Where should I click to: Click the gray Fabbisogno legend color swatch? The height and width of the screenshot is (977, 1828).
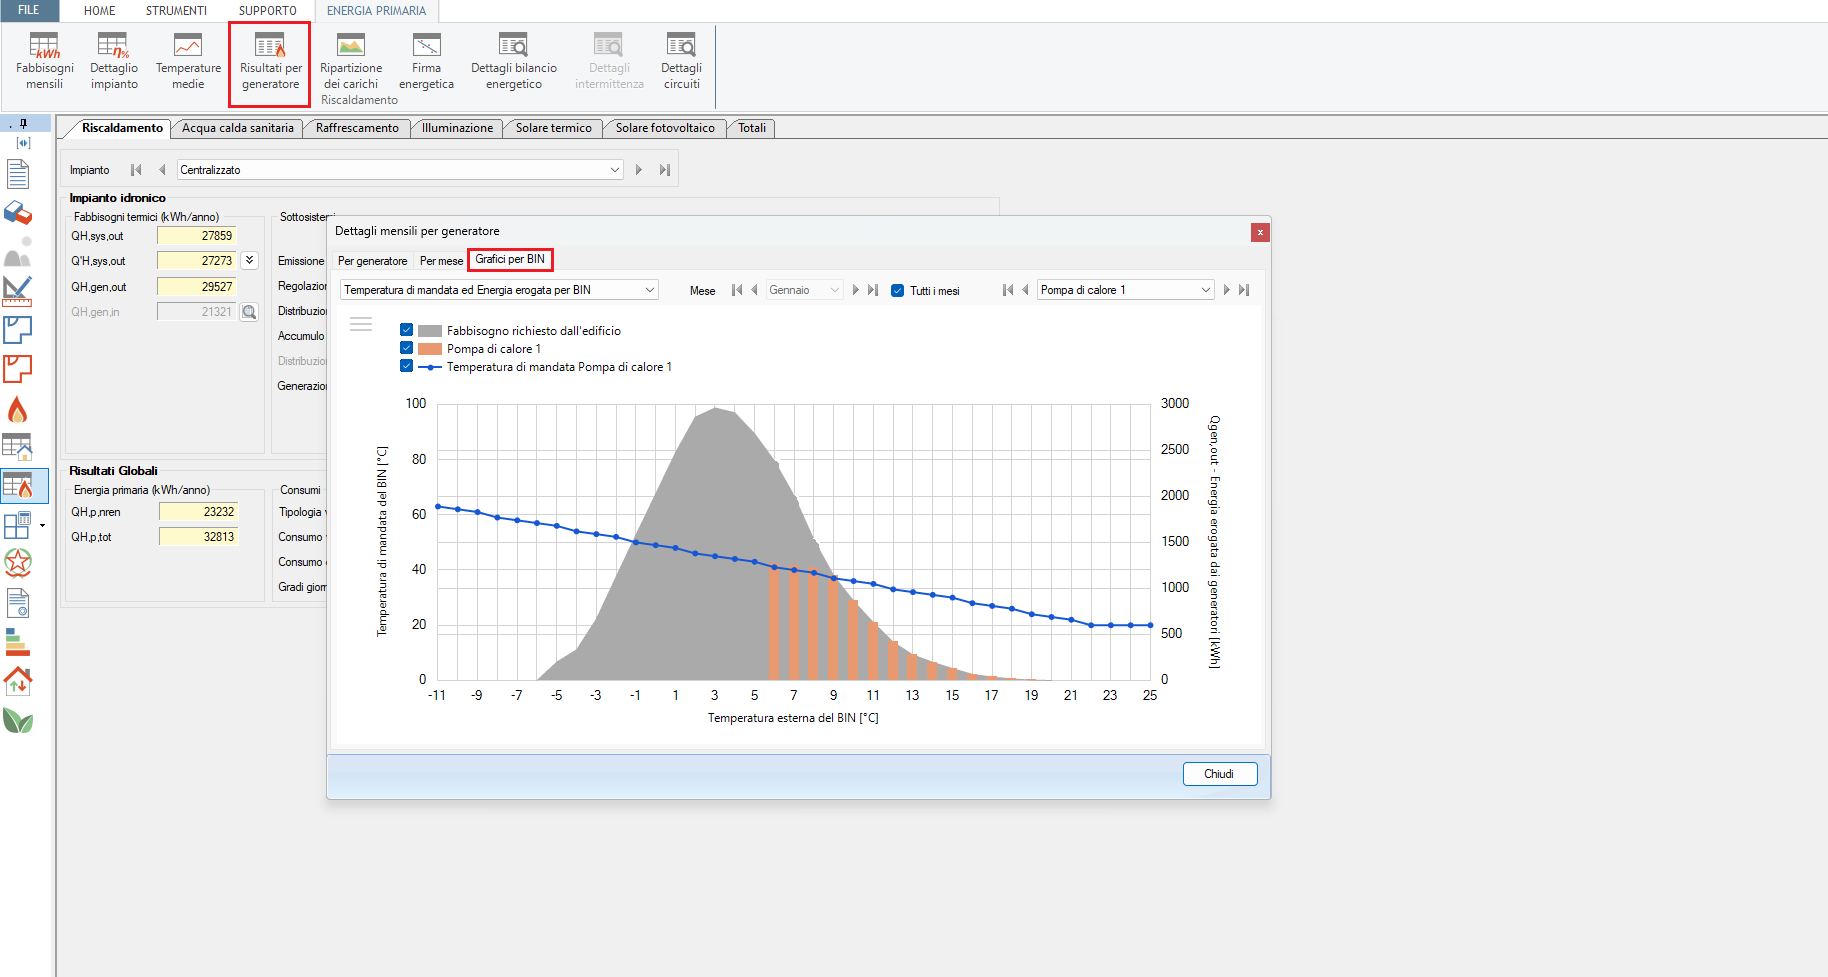tap(430, 330)
